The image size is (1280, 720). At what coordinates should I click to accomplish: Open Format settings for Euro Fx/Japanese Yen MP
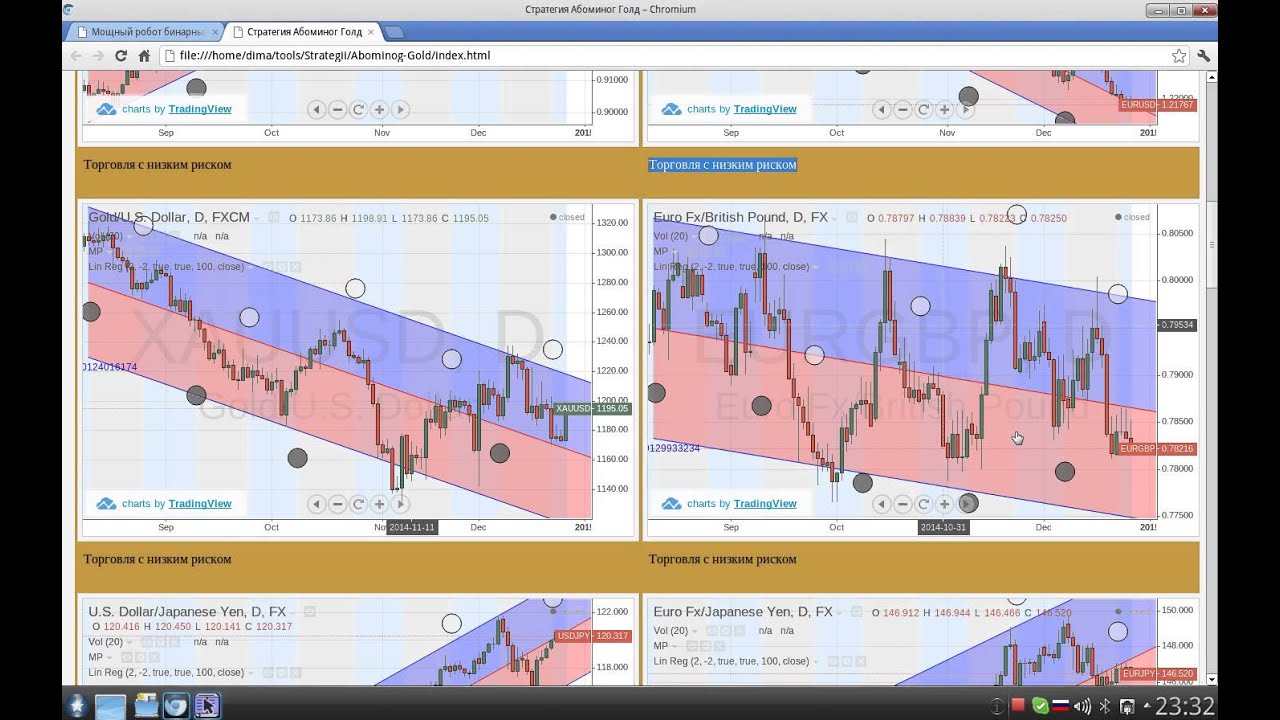[706, 646]
